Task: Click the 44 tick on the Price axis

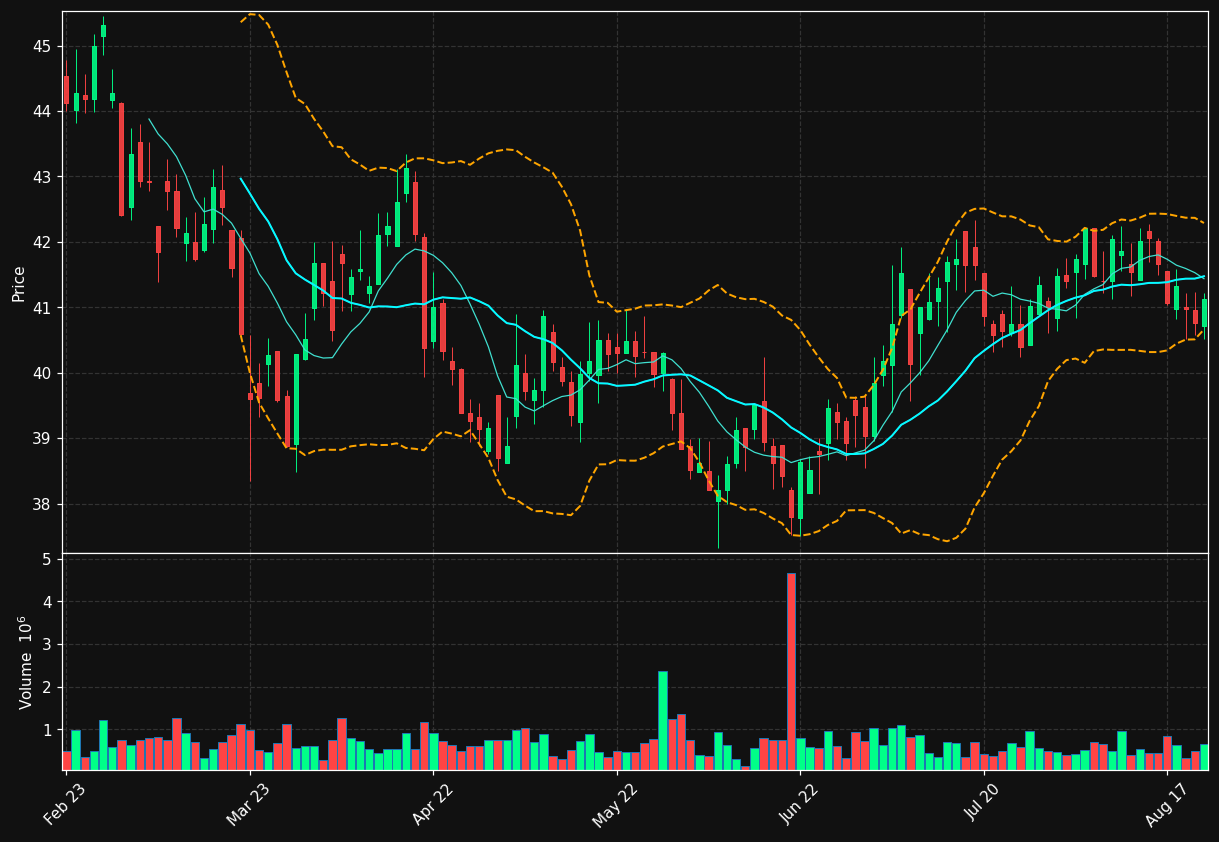Action: pos(43,111)
